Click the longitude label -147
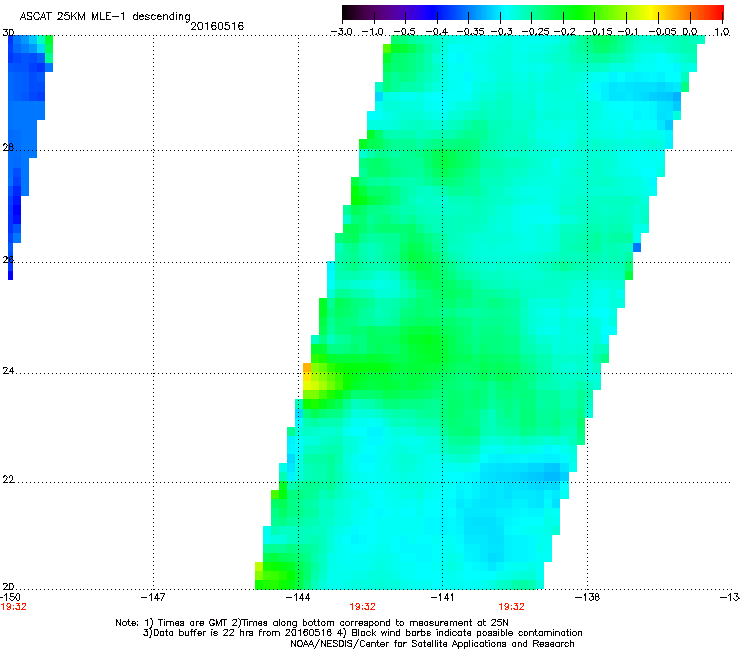The height and width of the screenshot is (650, 740). 153,597
